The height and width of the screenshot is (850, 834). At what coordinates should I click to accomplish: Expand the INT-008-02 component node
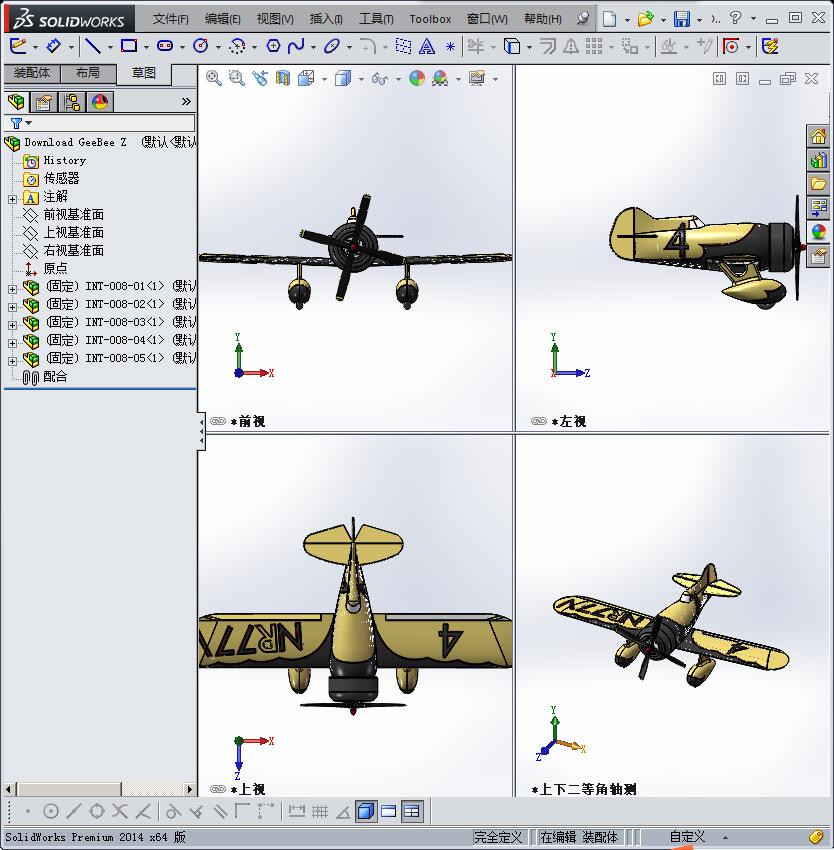pyautogui.click(x=12, y=307)
